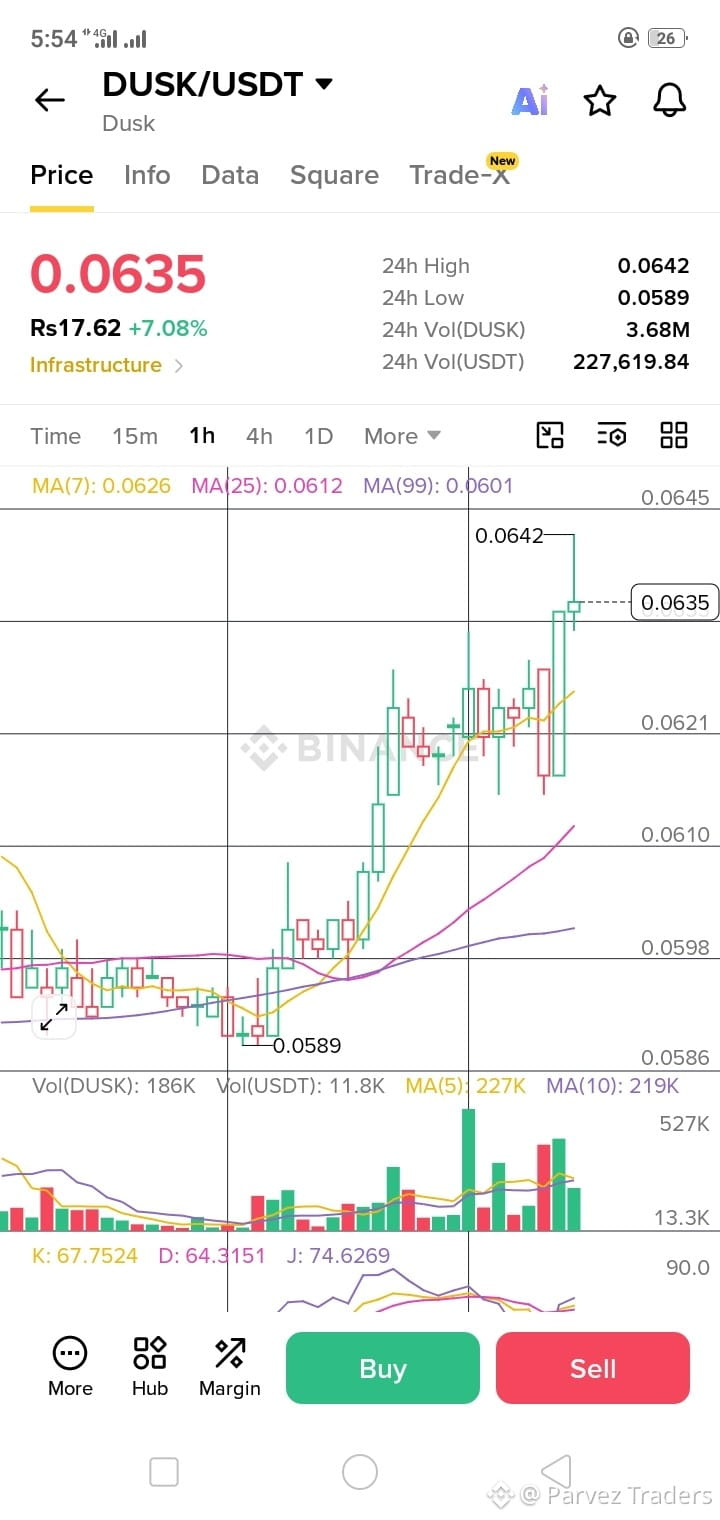This screenshot has width=720, height=1520.
Task: Switch to the Price tab
Action: [61, 175]
